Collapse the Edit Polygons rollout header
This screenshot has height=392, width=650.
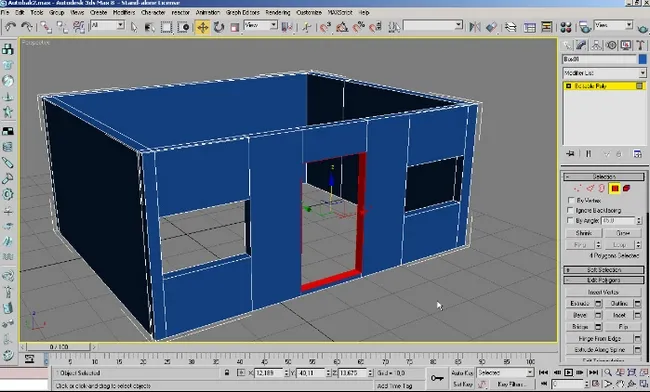(x=604, y=280)
